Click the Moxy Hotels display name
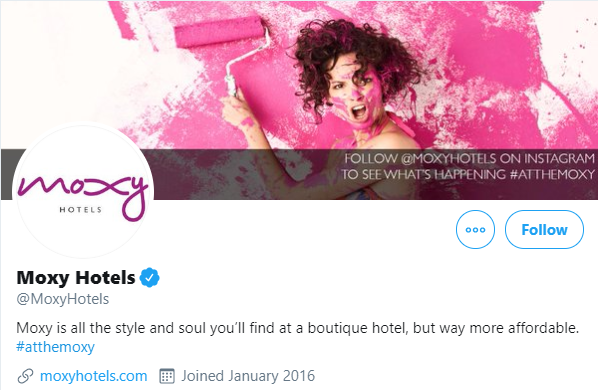The width and height of the screenshot is (598, 390). click(x=76, y=277)
